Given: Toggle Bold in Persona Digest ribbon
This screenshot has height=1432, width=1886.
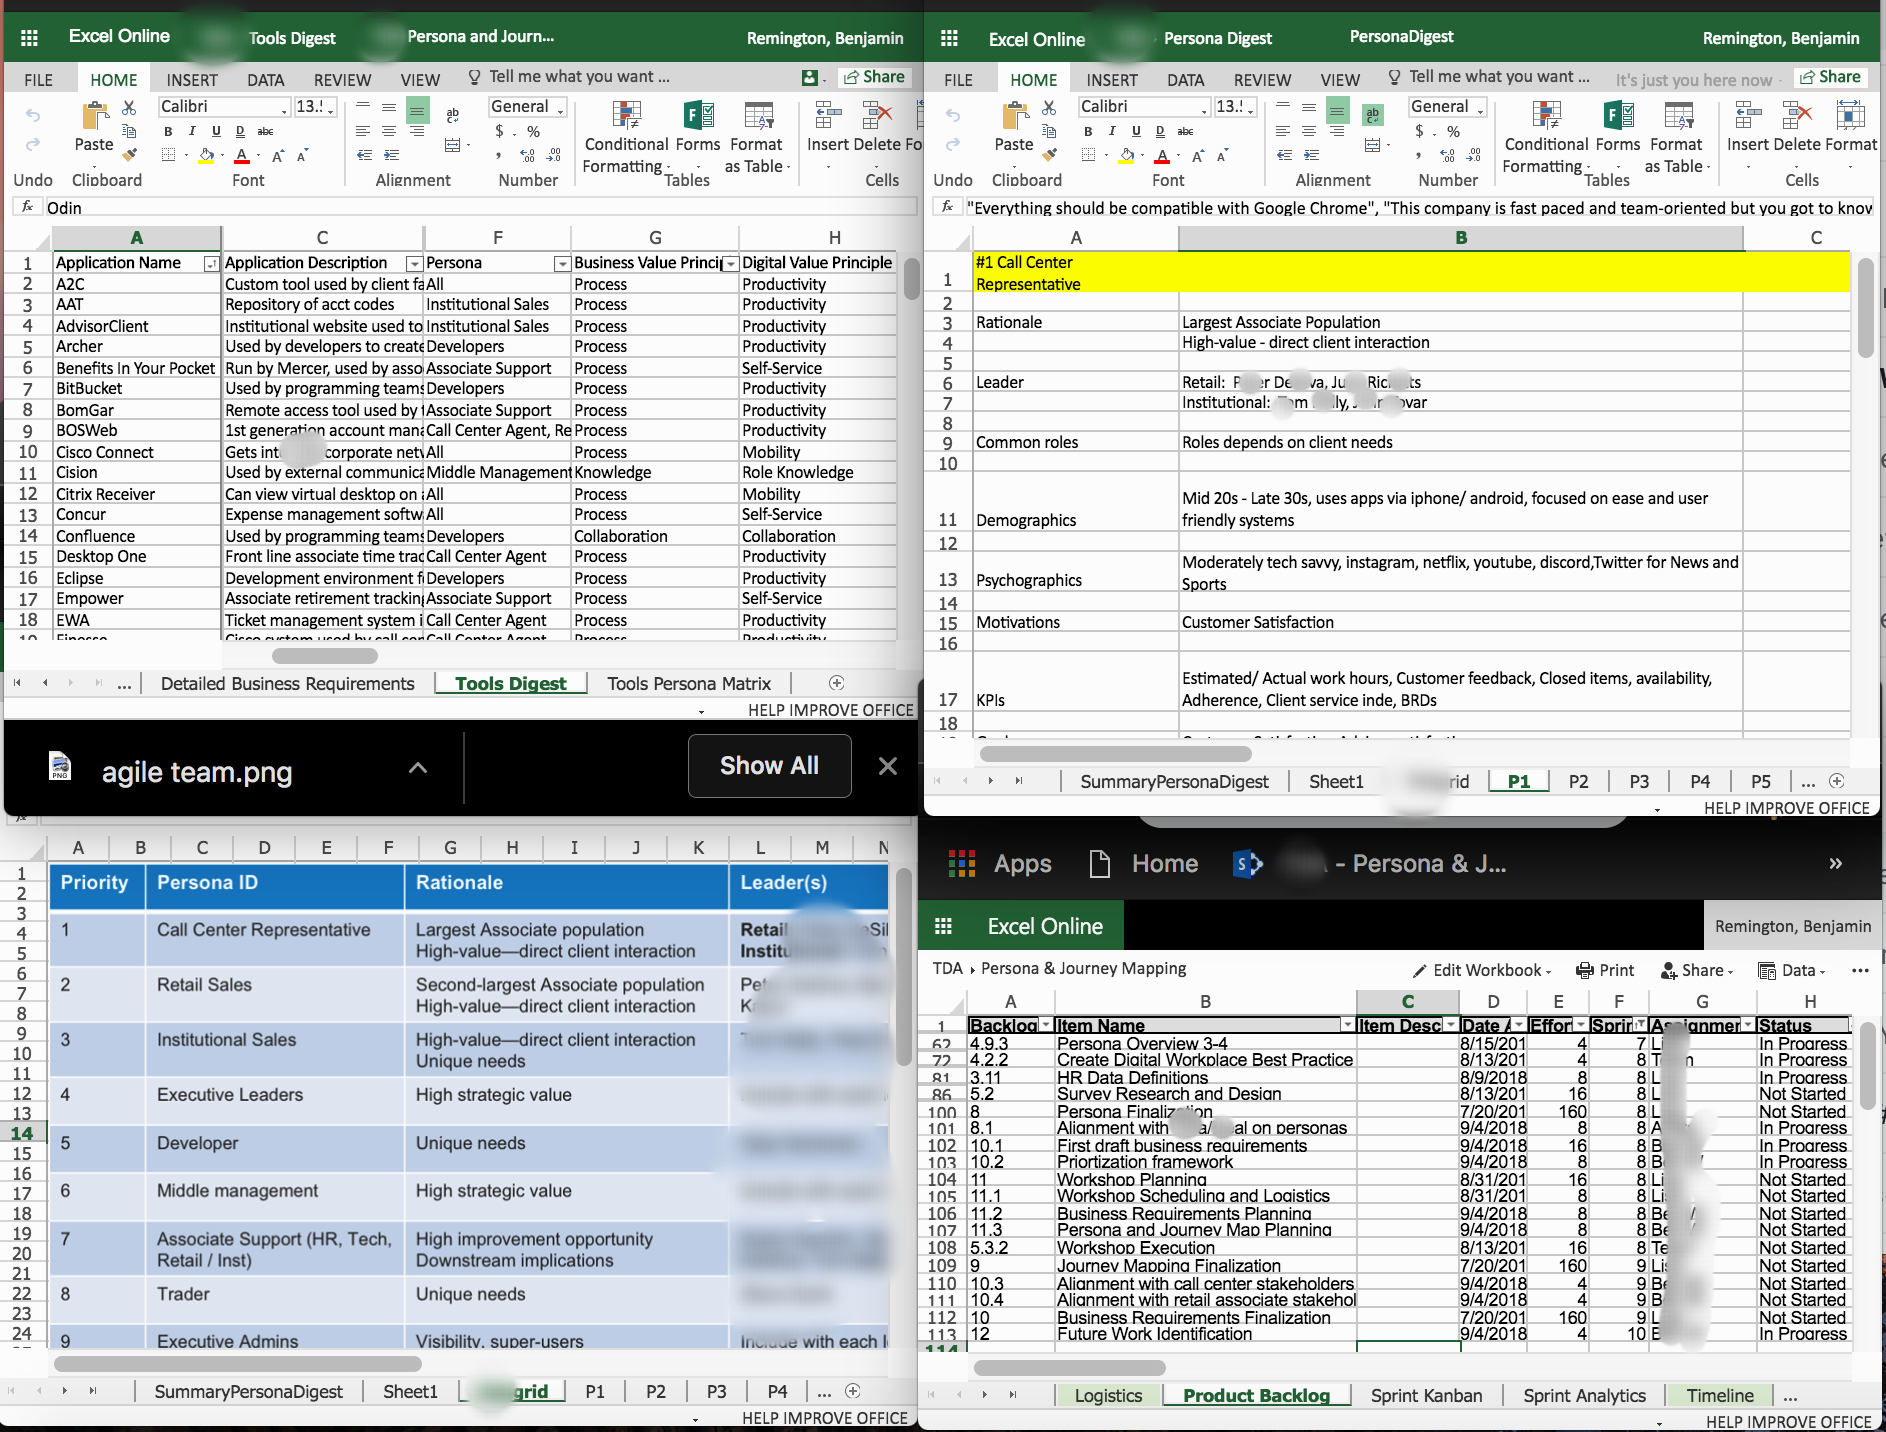Looking at the screenshot, I should click(x=1088, y=131).
